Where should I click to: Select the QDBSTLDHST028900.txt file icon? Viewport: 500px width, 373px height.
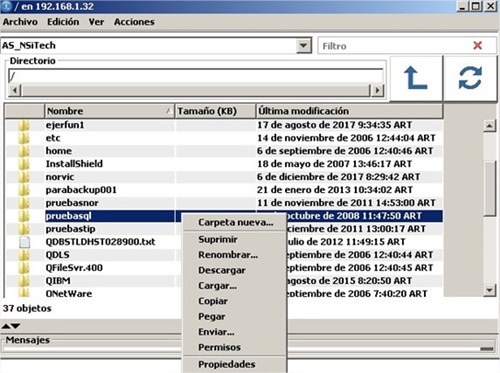tap(24, 242)
